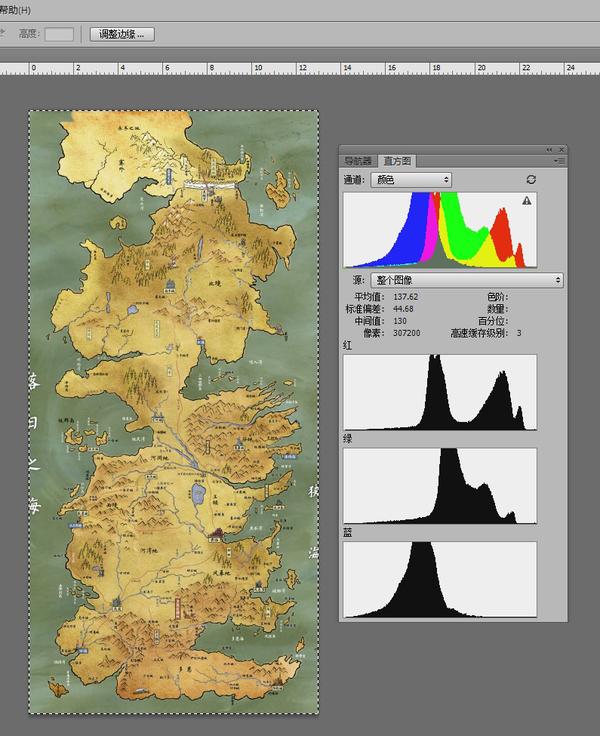Click the ruler mark labeled 20
The height and width of the screenshot is (736, 600).
pos(481,68)
